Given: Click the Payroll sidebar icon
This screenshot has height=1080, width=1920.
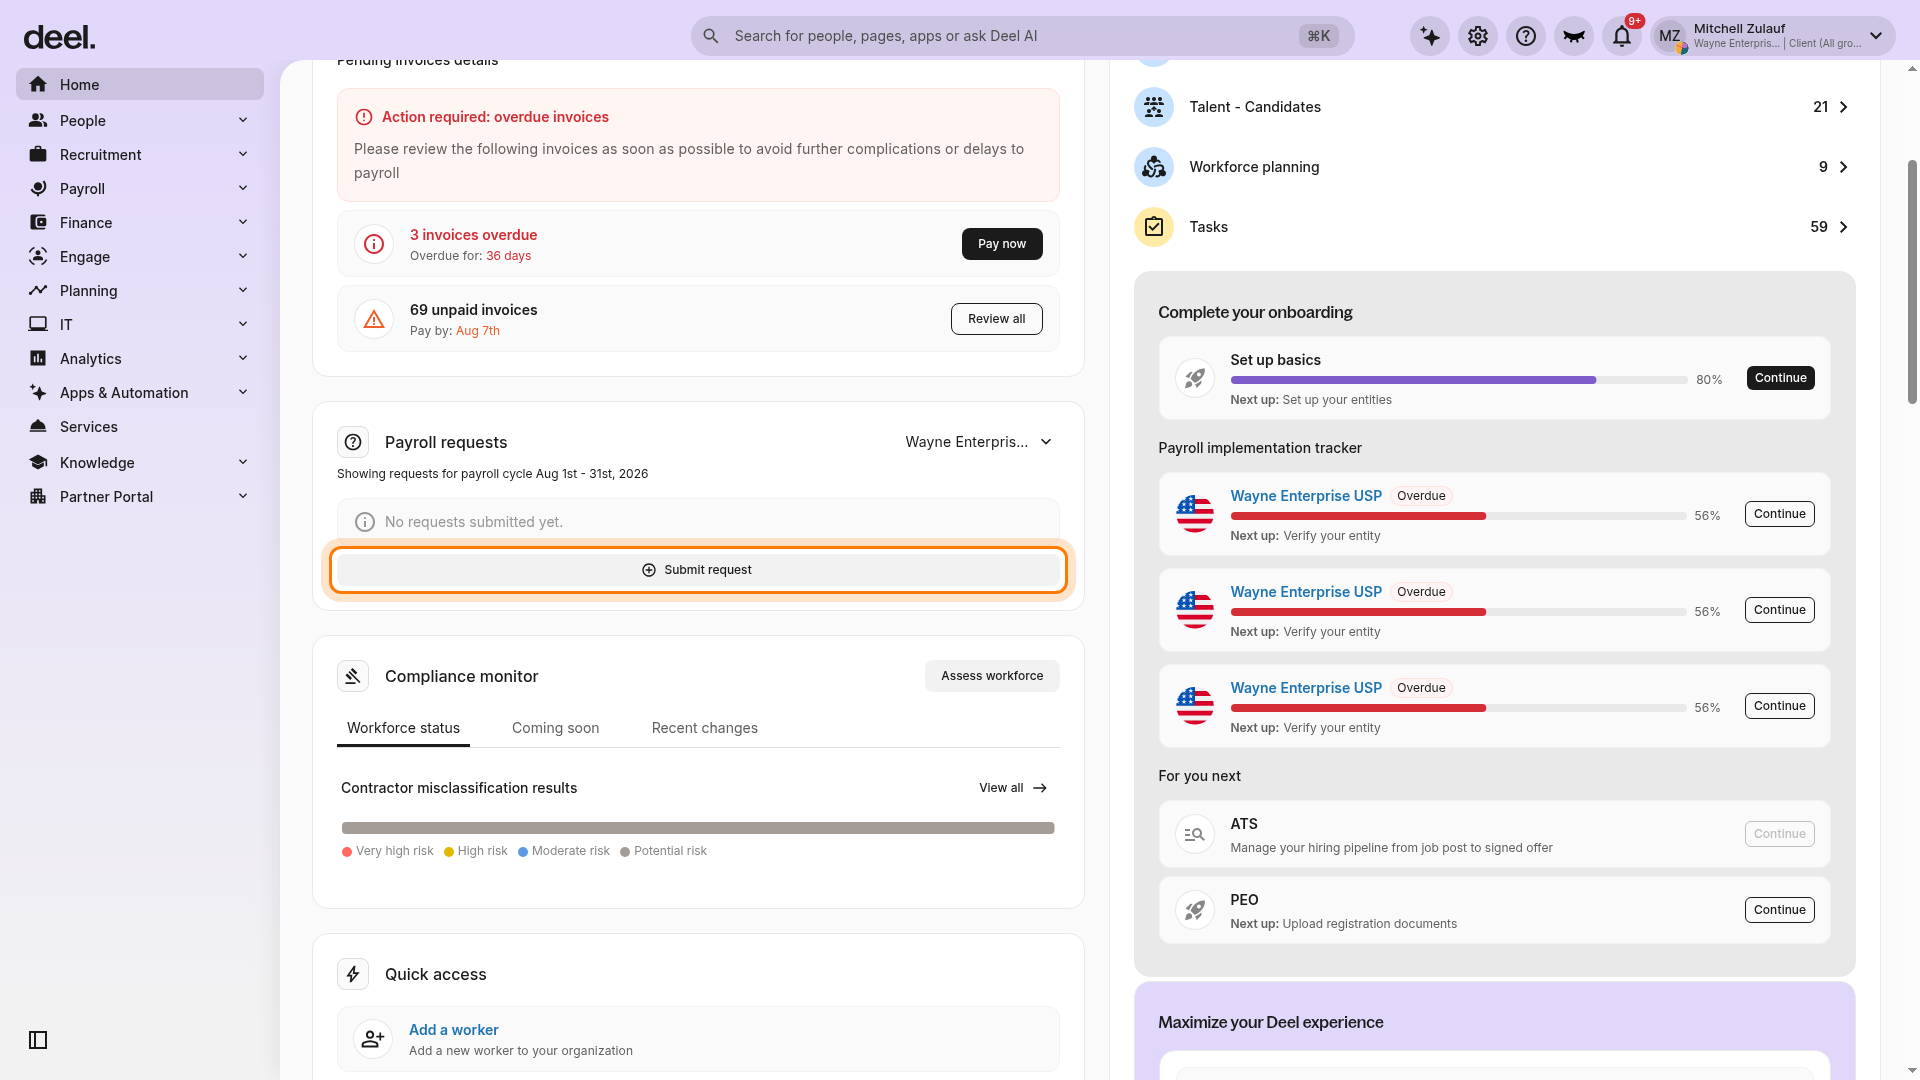Looking at the screenshot, I should click(38, 188).
